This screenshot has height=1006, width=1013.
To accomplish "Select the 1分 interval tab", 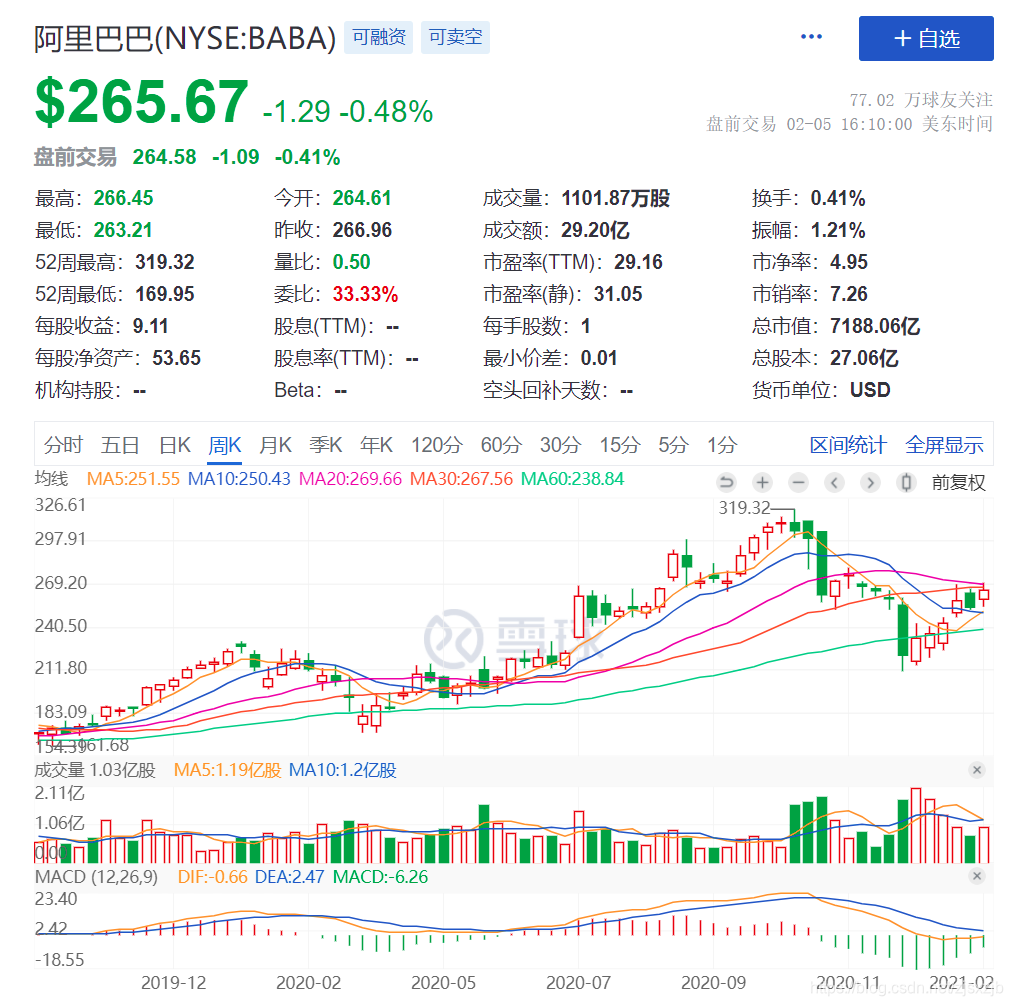I will pyautogui.click(x=722, y=445).
